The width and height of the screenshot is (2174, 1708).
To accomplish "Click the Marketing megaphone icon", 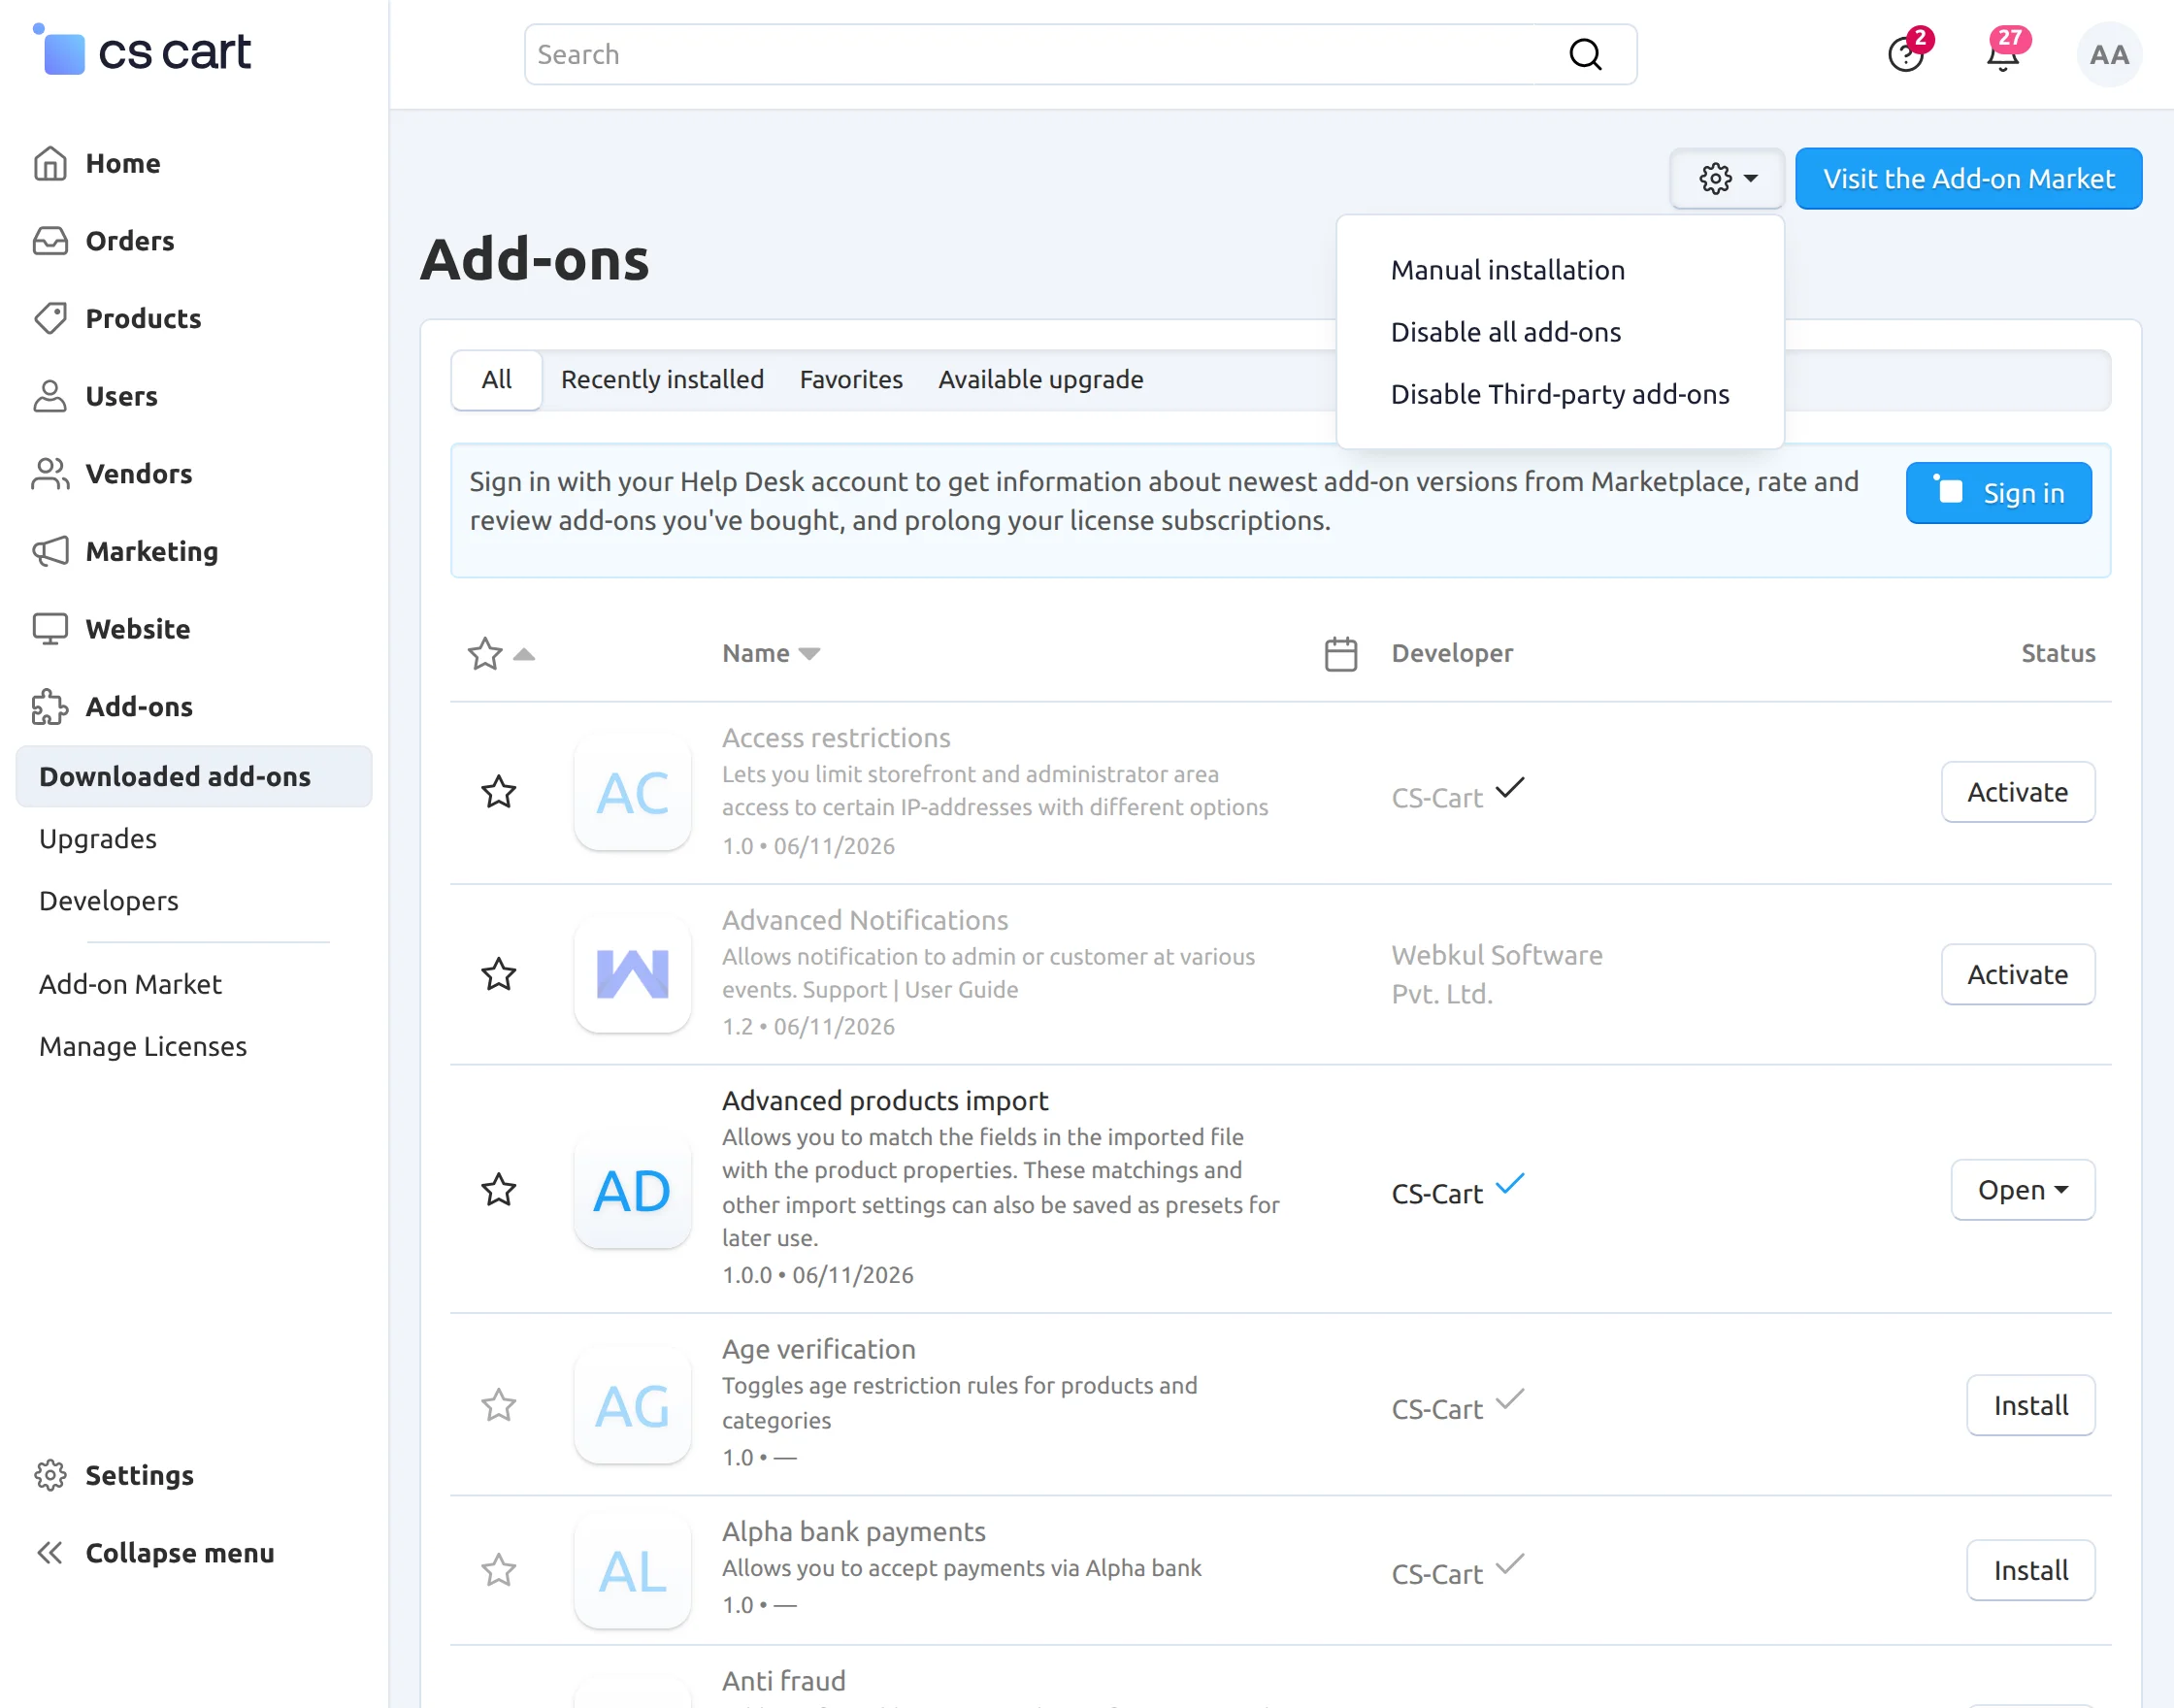I will point(50,551).
